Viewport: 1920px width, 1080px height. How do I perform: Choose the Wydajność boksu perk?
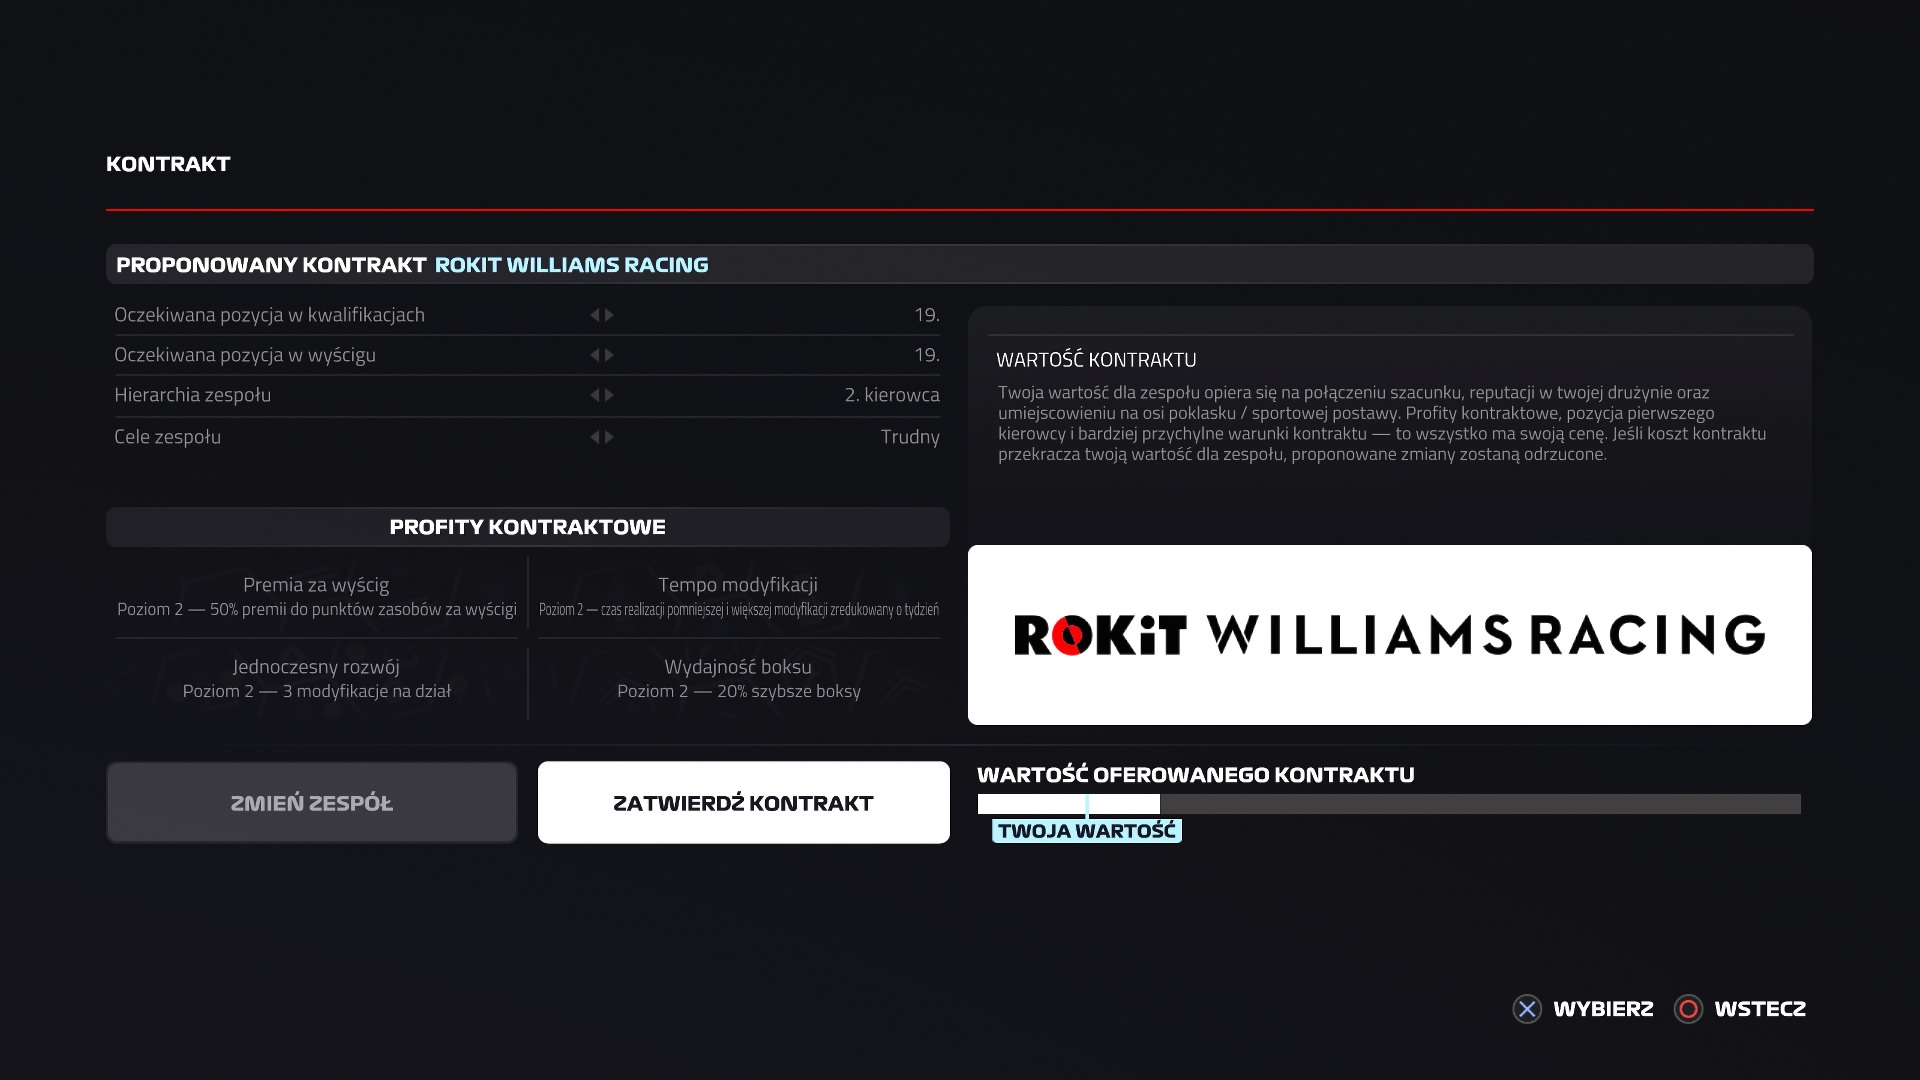click(x=738, y=678)
